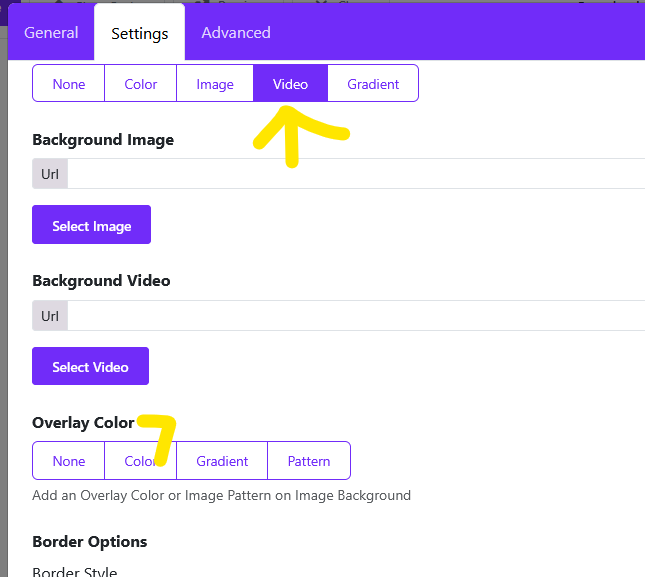Switch to the Advanced tab
This screenshot has width=645, height=577.
[x=236, y=33]
